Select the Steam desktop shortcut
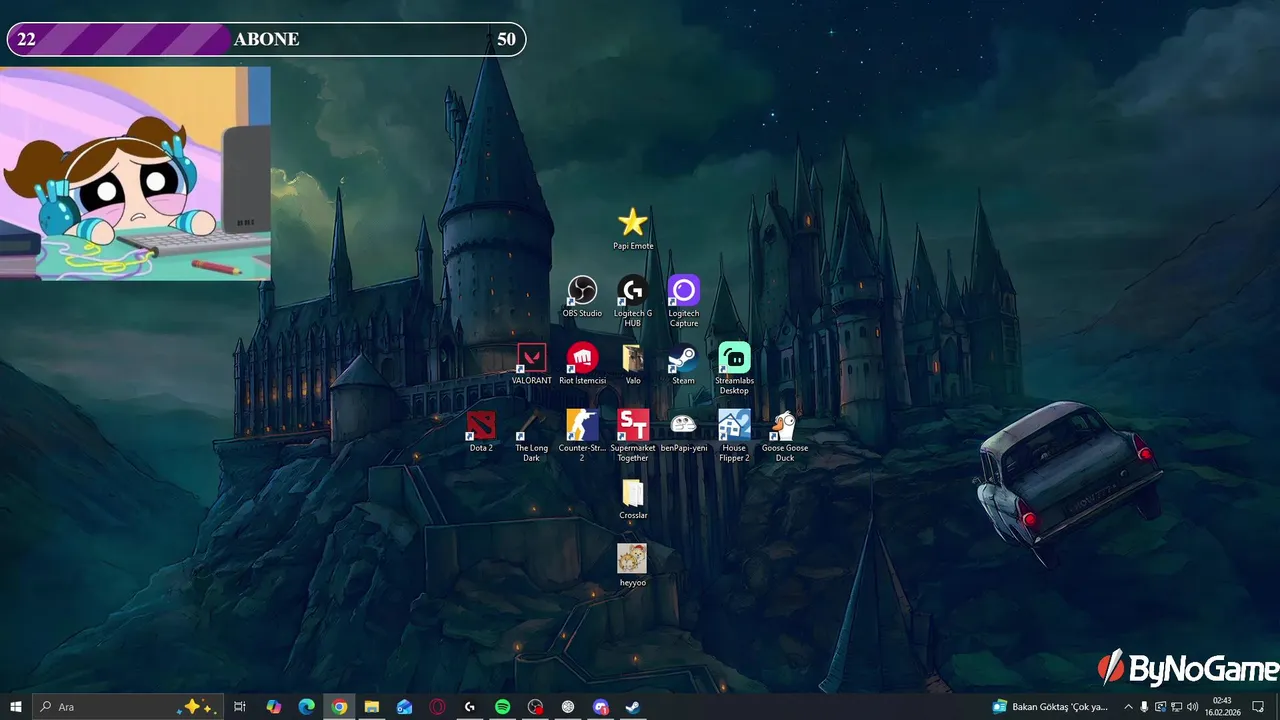1280x720 pixels. click(684, 364)
